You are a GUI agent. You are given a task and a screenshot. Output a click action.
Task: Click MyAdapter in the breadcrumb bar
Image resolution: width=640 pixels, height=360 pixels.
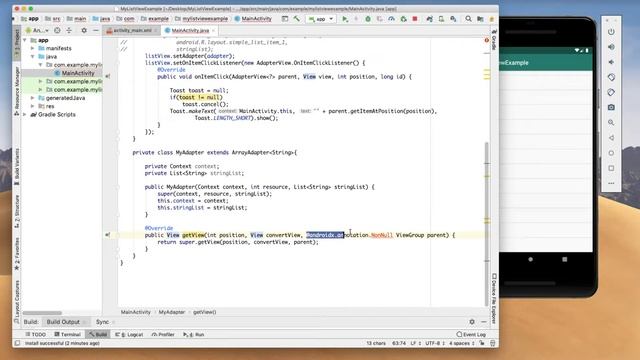171,312
